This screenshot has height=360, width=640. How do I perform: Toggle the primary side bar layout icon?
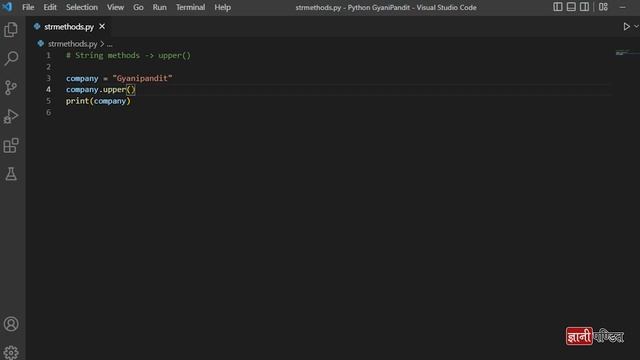(558, 7)
